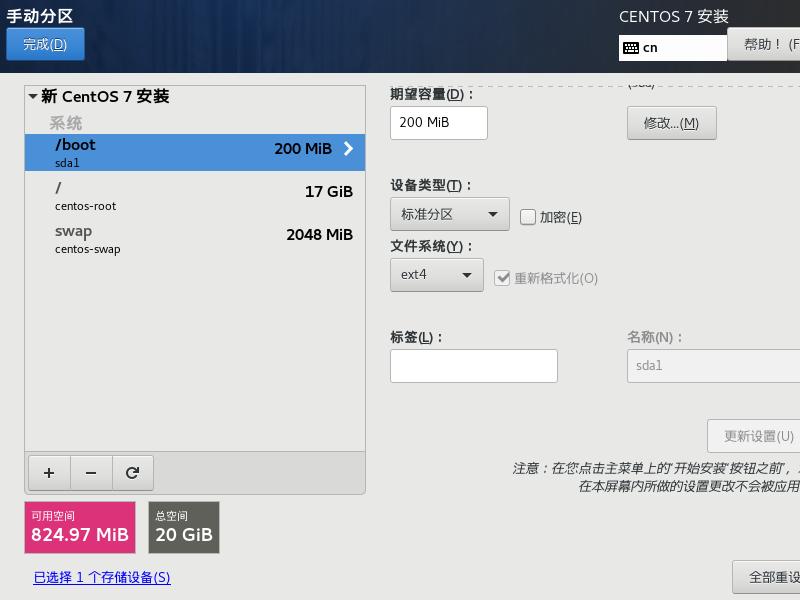This screenshot has width=800, height=600.
Task: Open the ext4 file system dropdown
Action: tap(437, 276)
